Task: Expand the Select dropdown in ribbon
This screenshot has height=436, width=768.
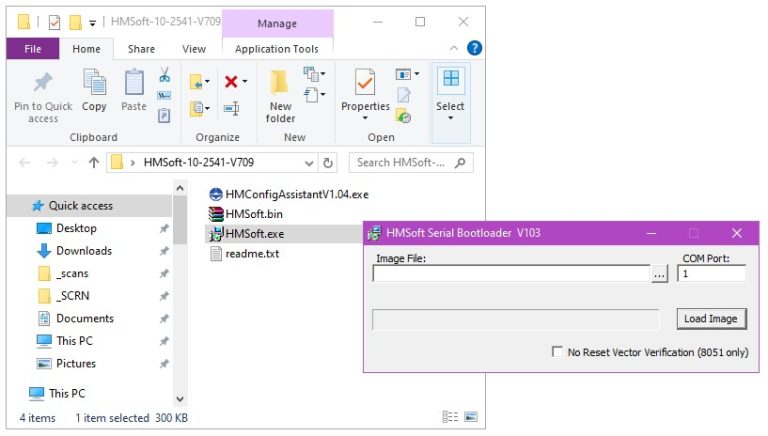Action: 450,117
